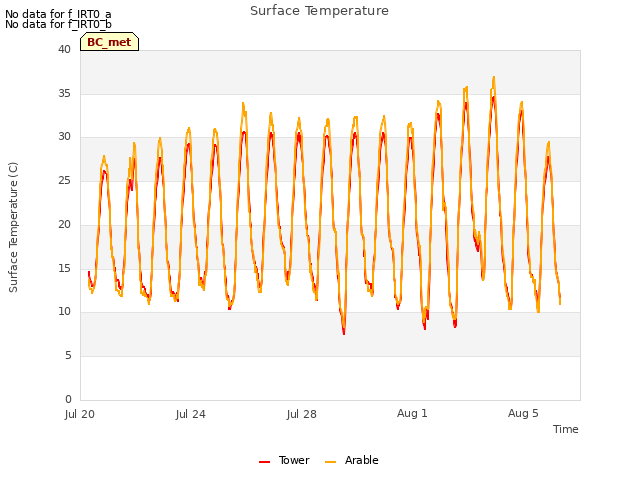Click the 25 y-axis tick label
The height and width of the screenshot is (480, 640).
point(64,180)
